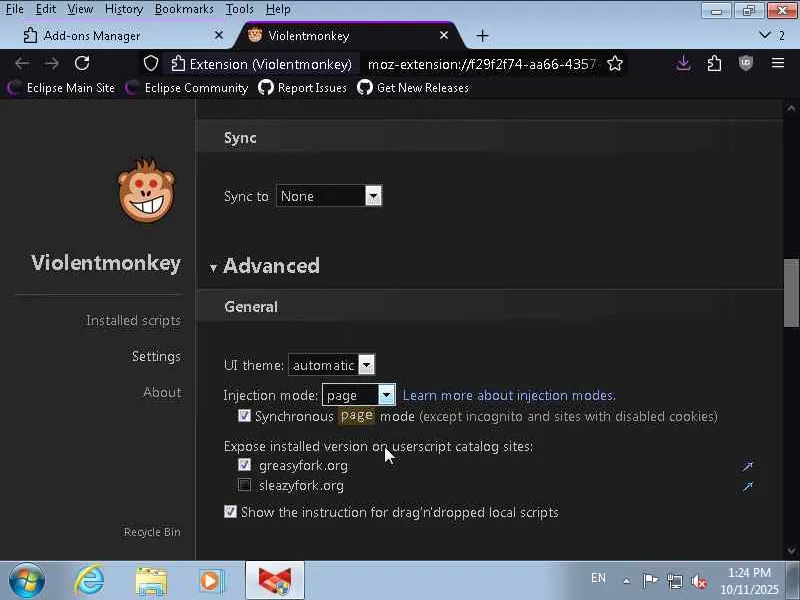800x600 pixels.
Task: Open the File menu
Action: click(x=14, y=9)
